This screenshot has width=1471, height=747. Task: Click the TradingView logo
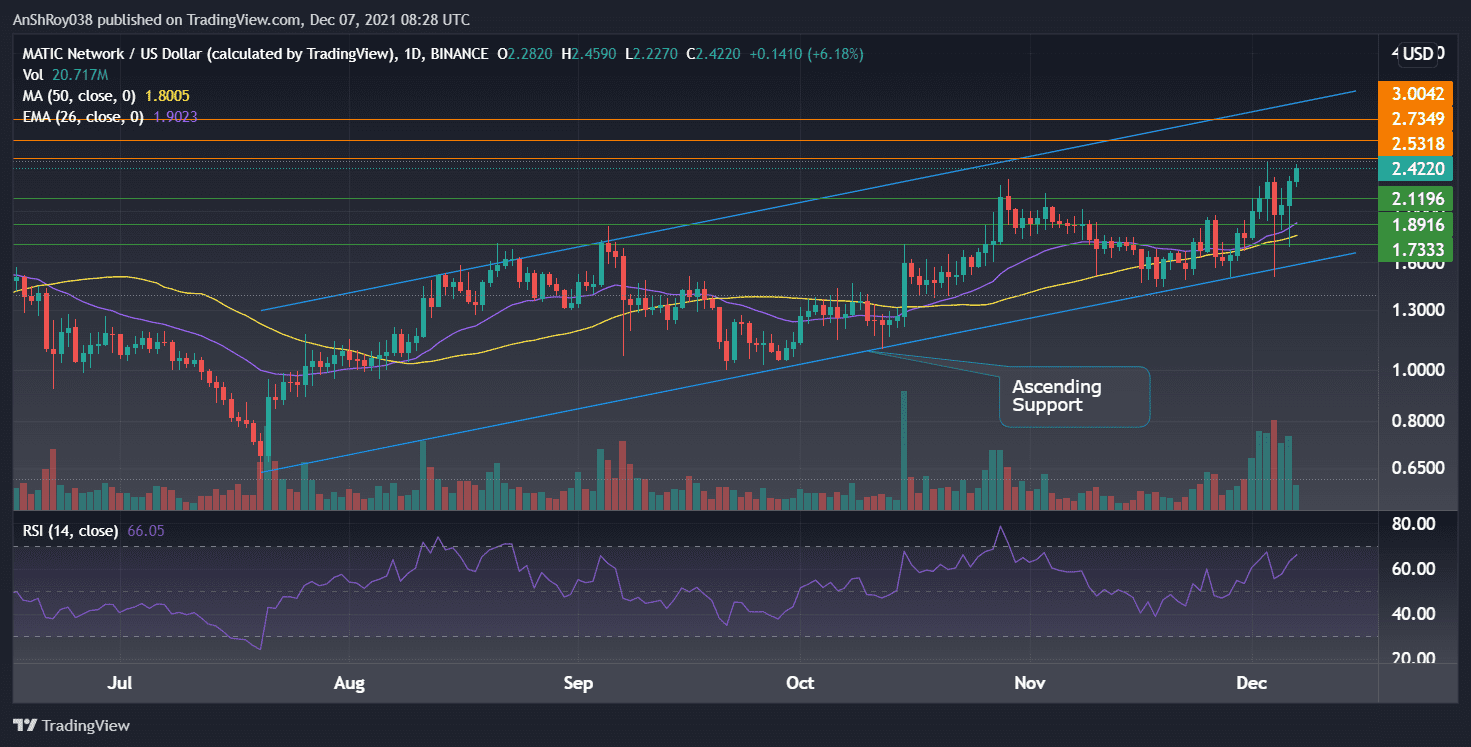click(x=70, y=725)
